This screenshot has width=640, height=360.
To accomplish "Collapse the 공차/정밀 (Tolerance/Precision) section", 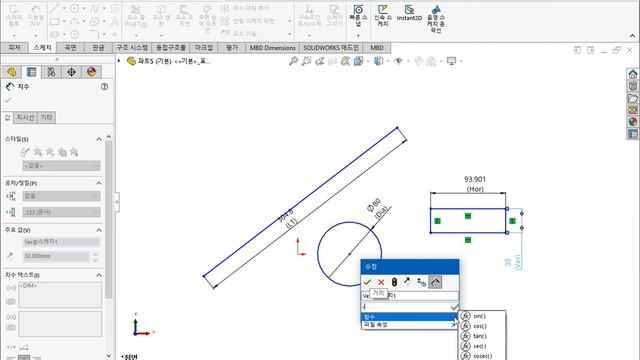I will 99,183.
